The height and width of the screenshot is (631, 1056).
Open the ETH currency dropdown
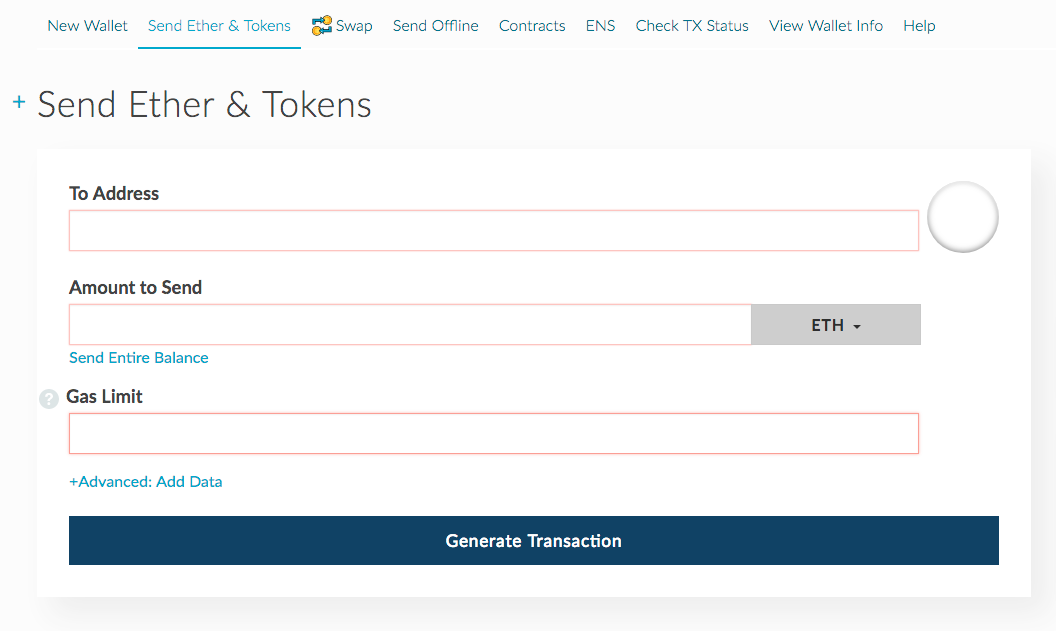click(x=836, y=325)
